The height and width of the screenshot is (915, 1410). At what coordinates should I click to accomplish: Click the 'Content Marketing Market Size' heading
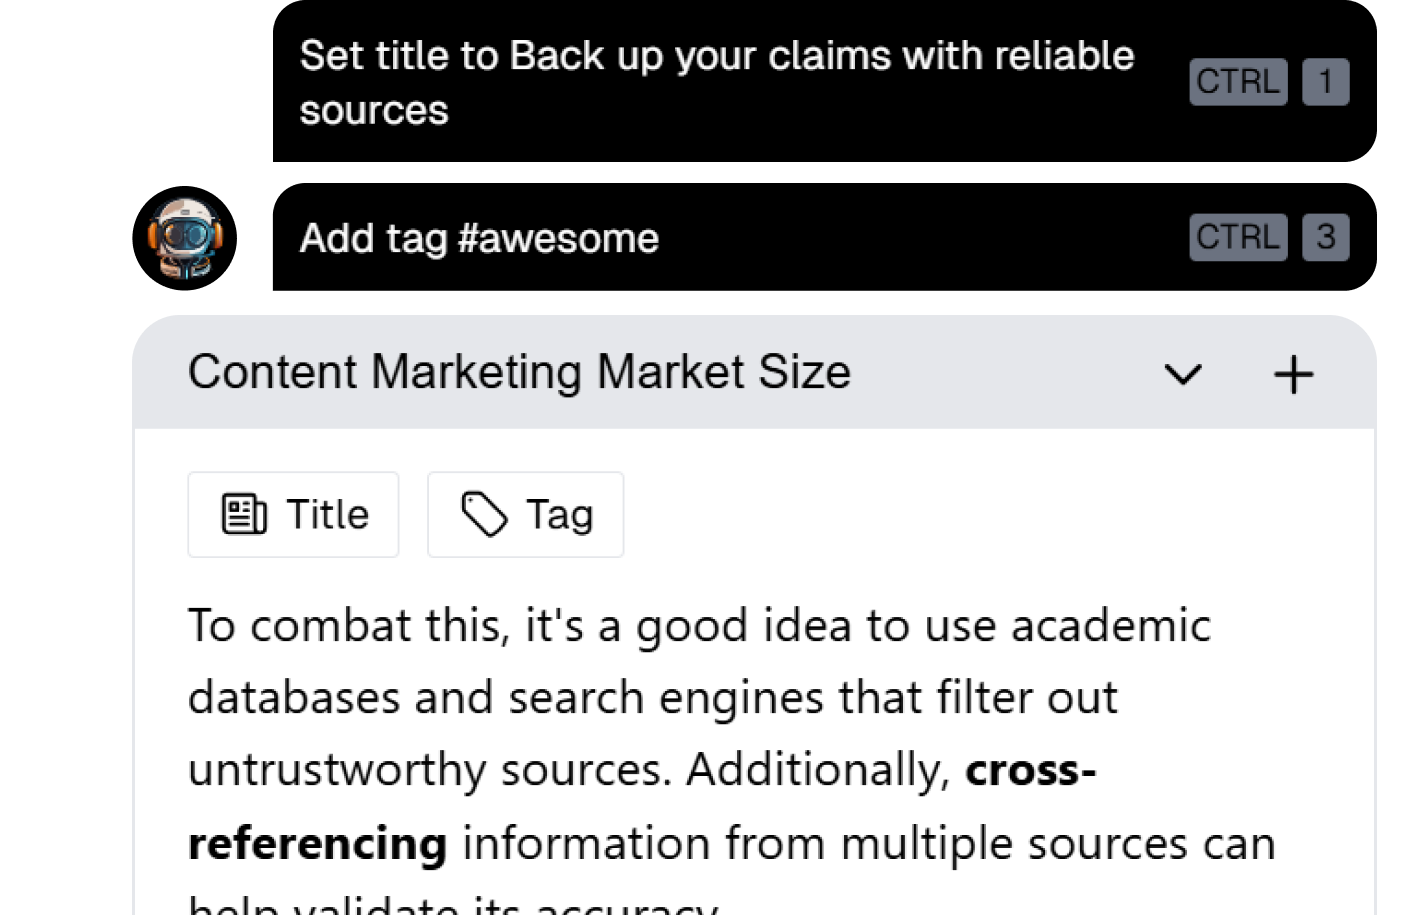[x=519, y=372]
